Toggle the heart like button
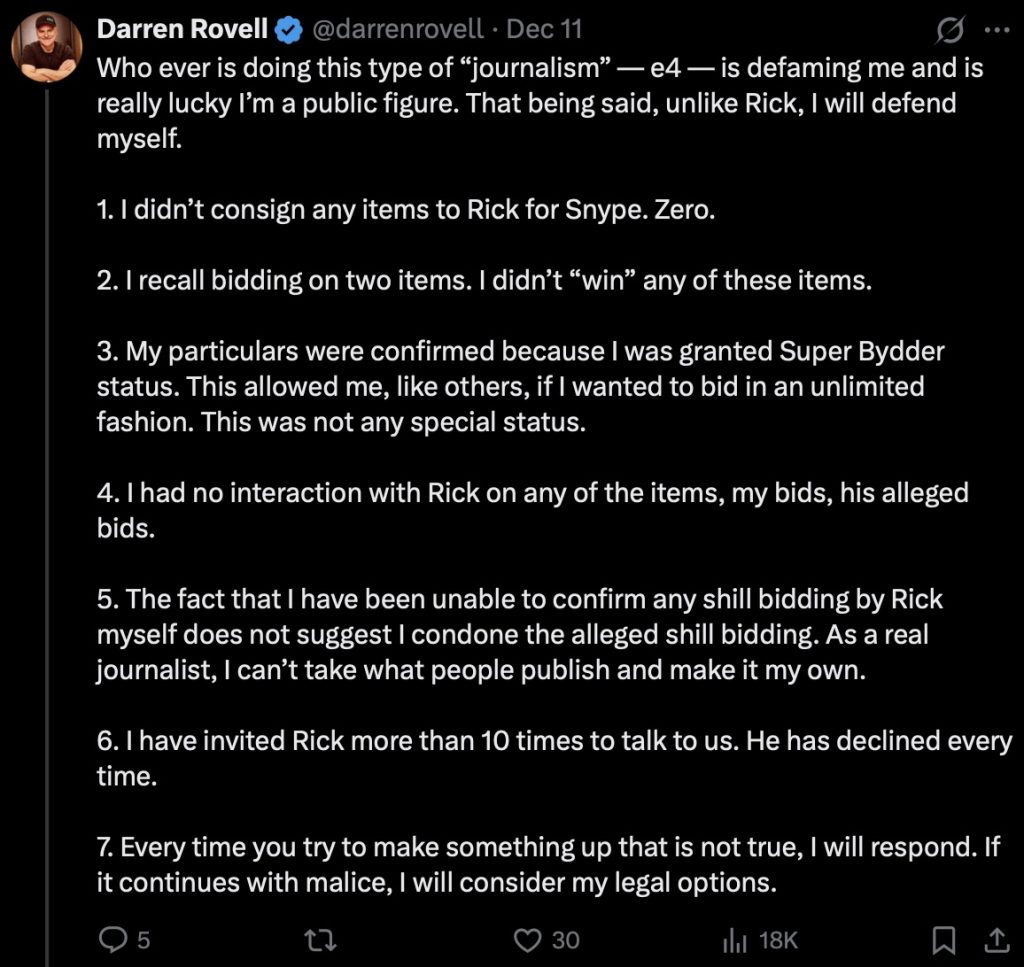1024x967 pixels. (527, 939)
